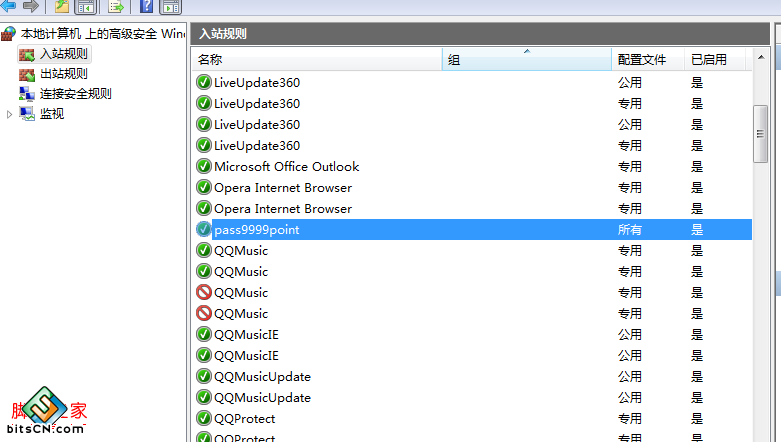Open Help with the question mark icon

pyautogui.click(x=146, y=5)
